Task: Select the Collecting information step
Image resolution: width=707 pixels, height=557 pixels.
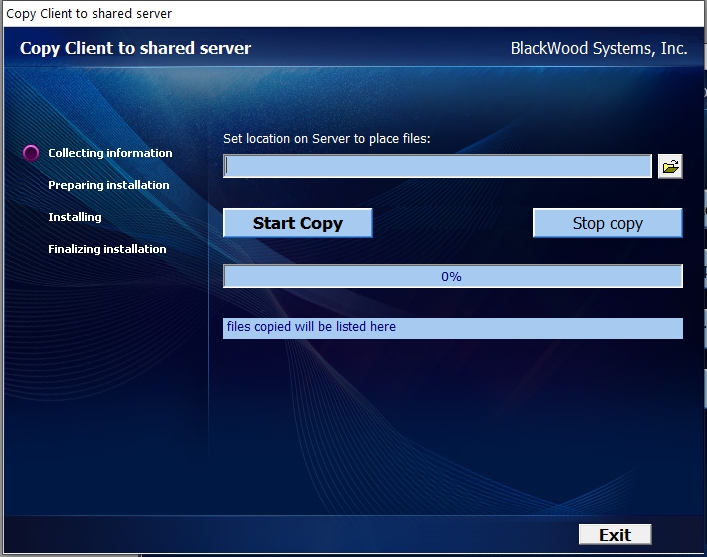Action: click(110, 153)
